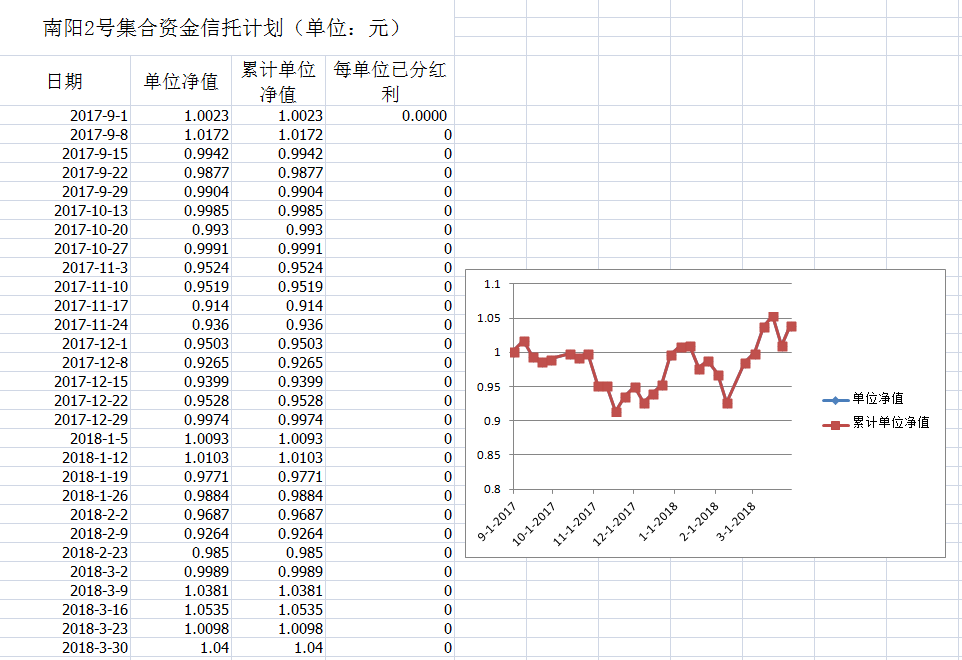Image resolution: width=962 pixels, height=660 pixels.
Task: Click the 单位净值 table column header
Action: pos(181,82)
